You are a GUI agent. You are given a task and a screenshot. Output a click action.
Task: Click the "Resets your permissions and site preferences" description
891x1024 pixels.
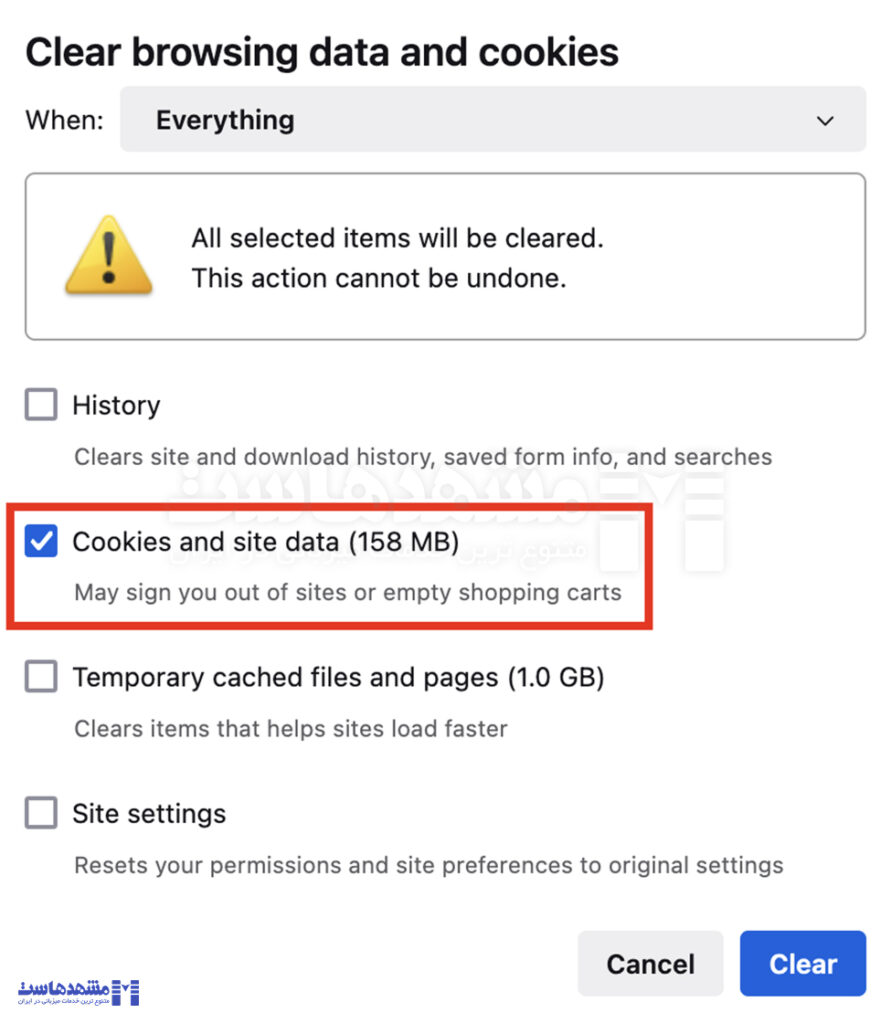point(428,864)
